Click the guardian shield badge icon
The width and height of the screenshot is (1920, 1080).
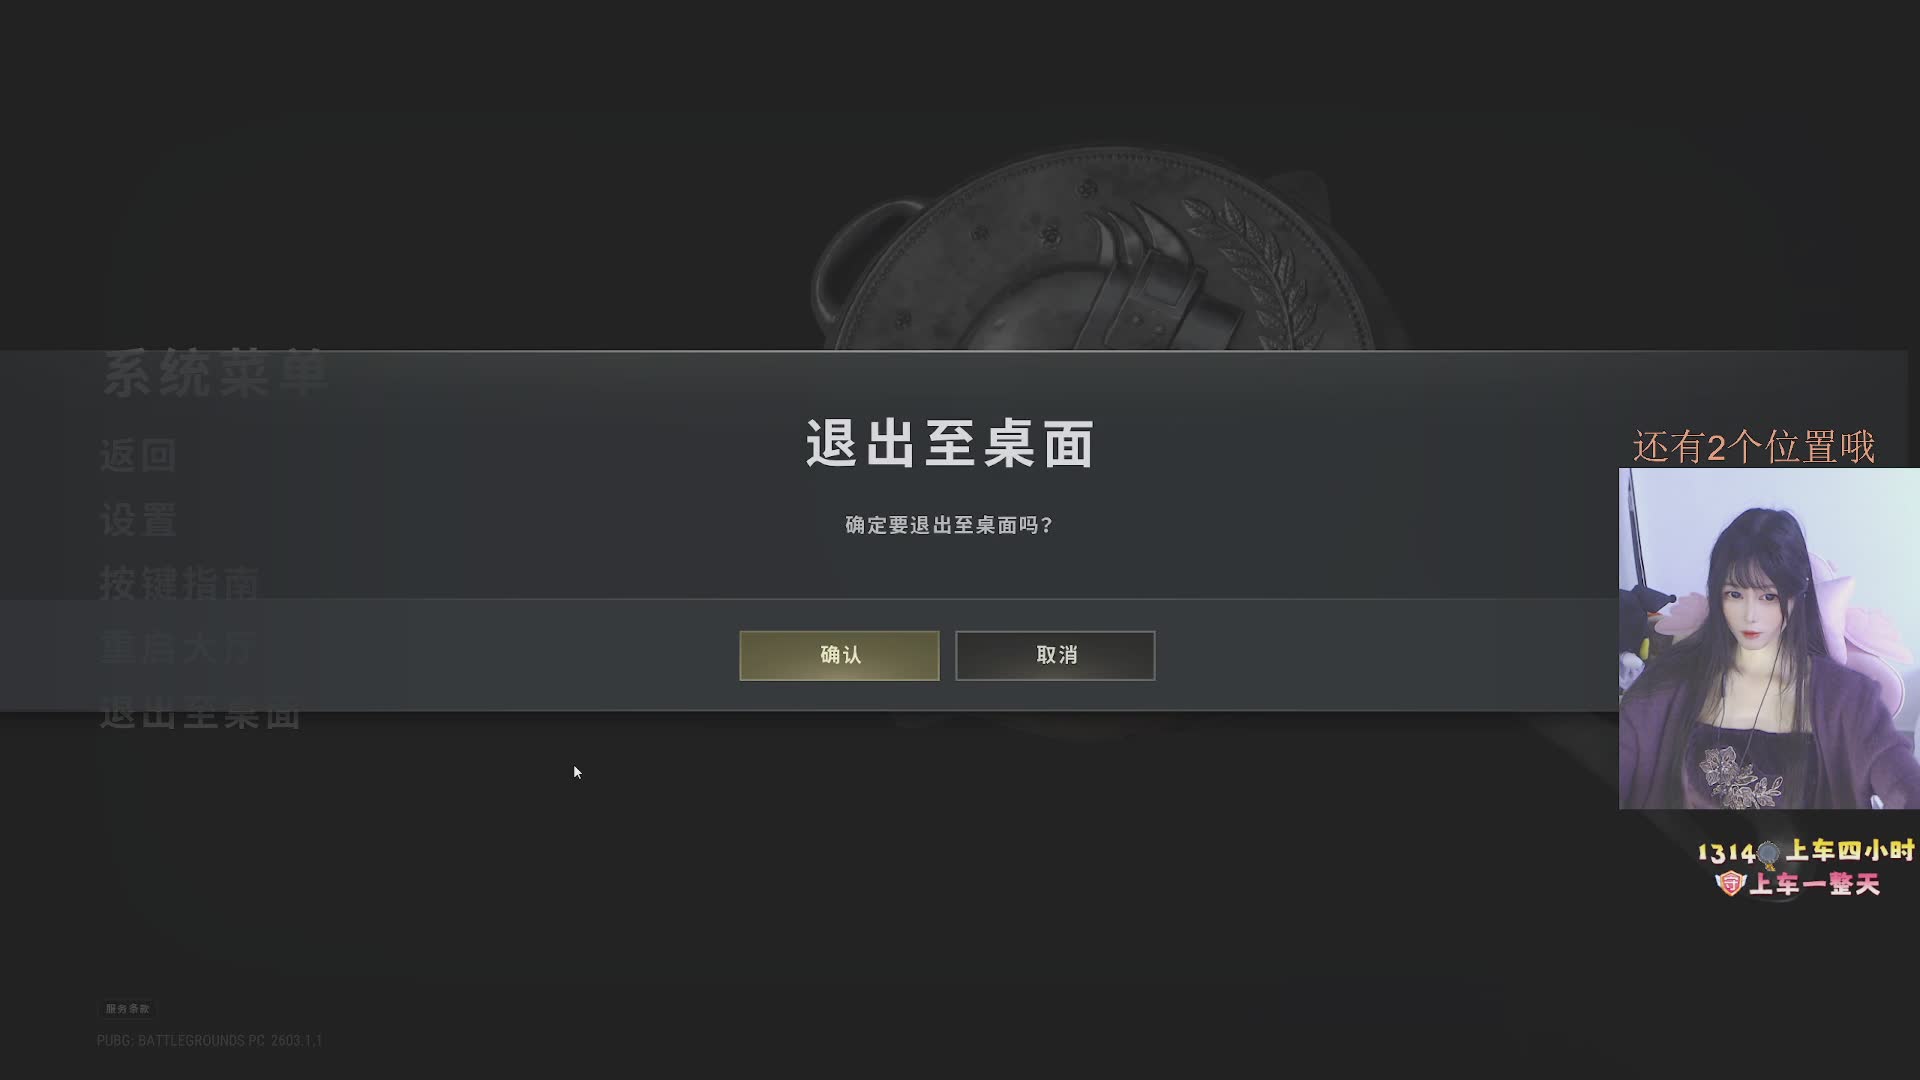[1730, 883]
